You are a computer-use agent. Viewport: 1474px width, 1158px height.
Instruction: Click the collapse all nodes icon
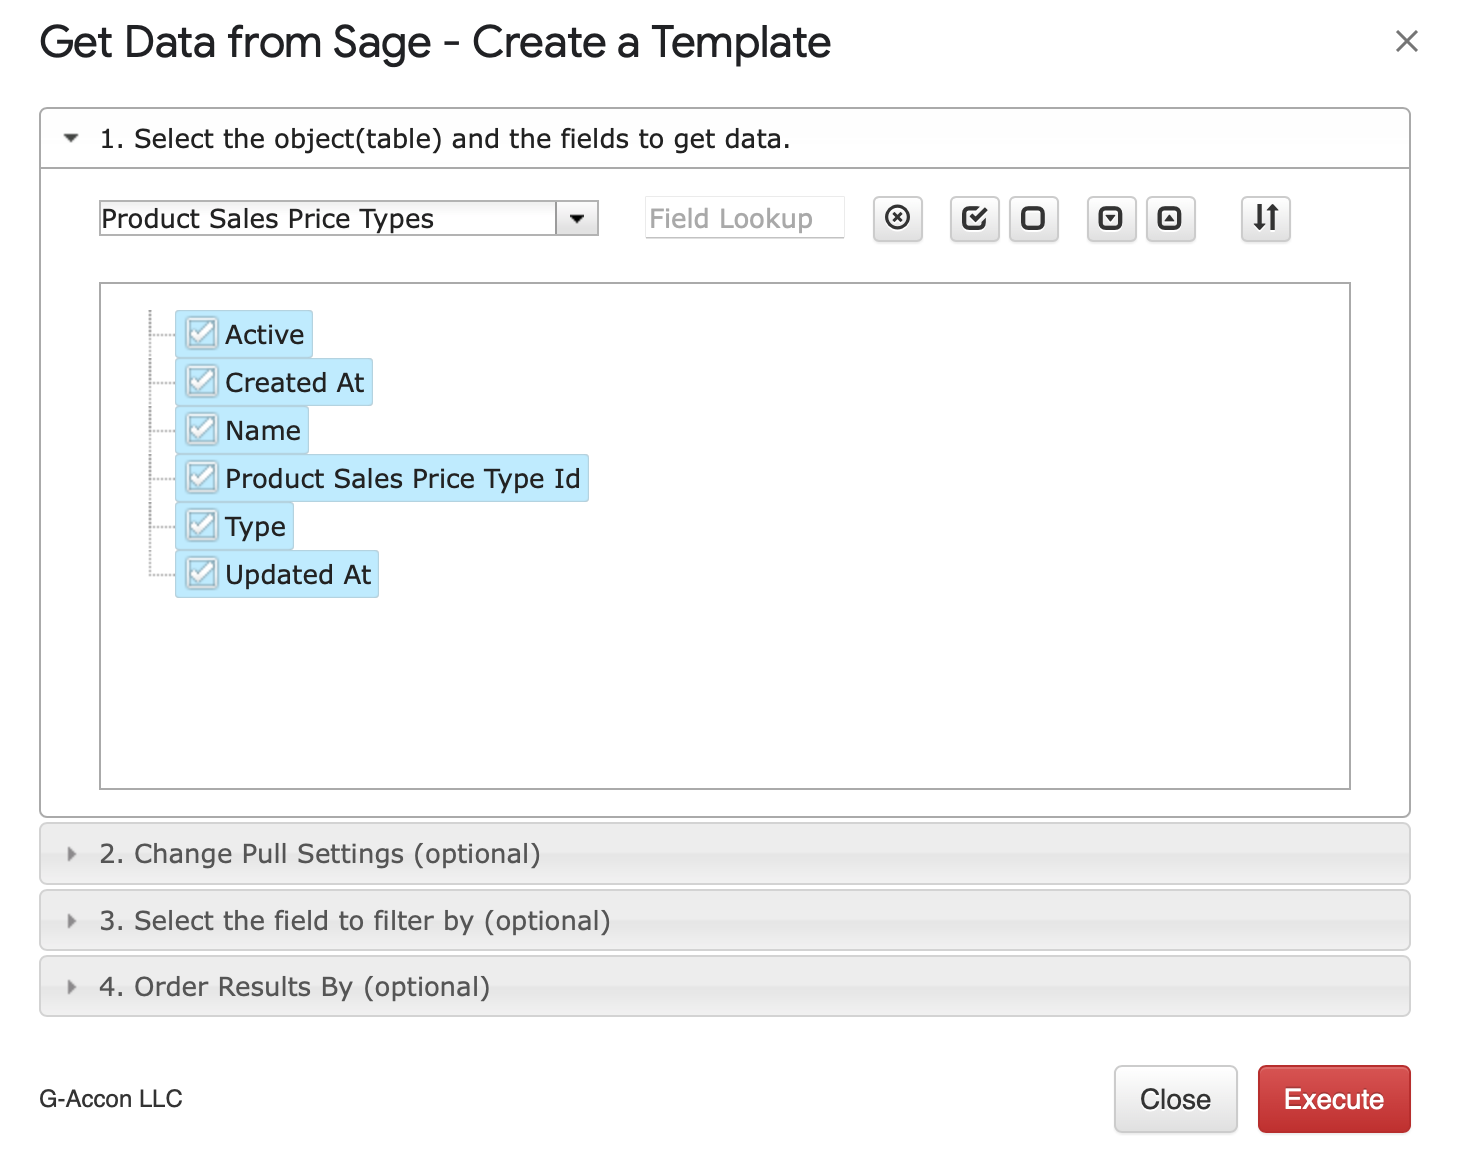pos(1170,218)
